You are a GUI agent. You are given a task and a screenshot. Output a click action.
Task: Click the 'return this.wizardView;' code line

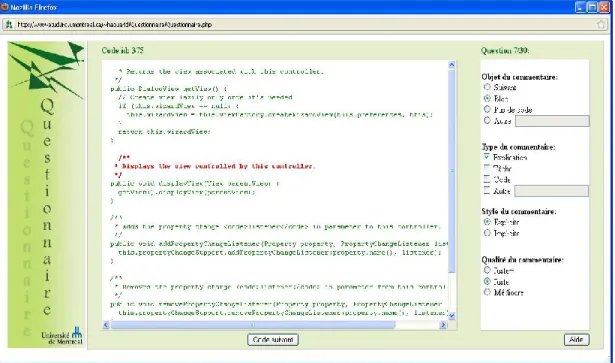pos(164,132)
